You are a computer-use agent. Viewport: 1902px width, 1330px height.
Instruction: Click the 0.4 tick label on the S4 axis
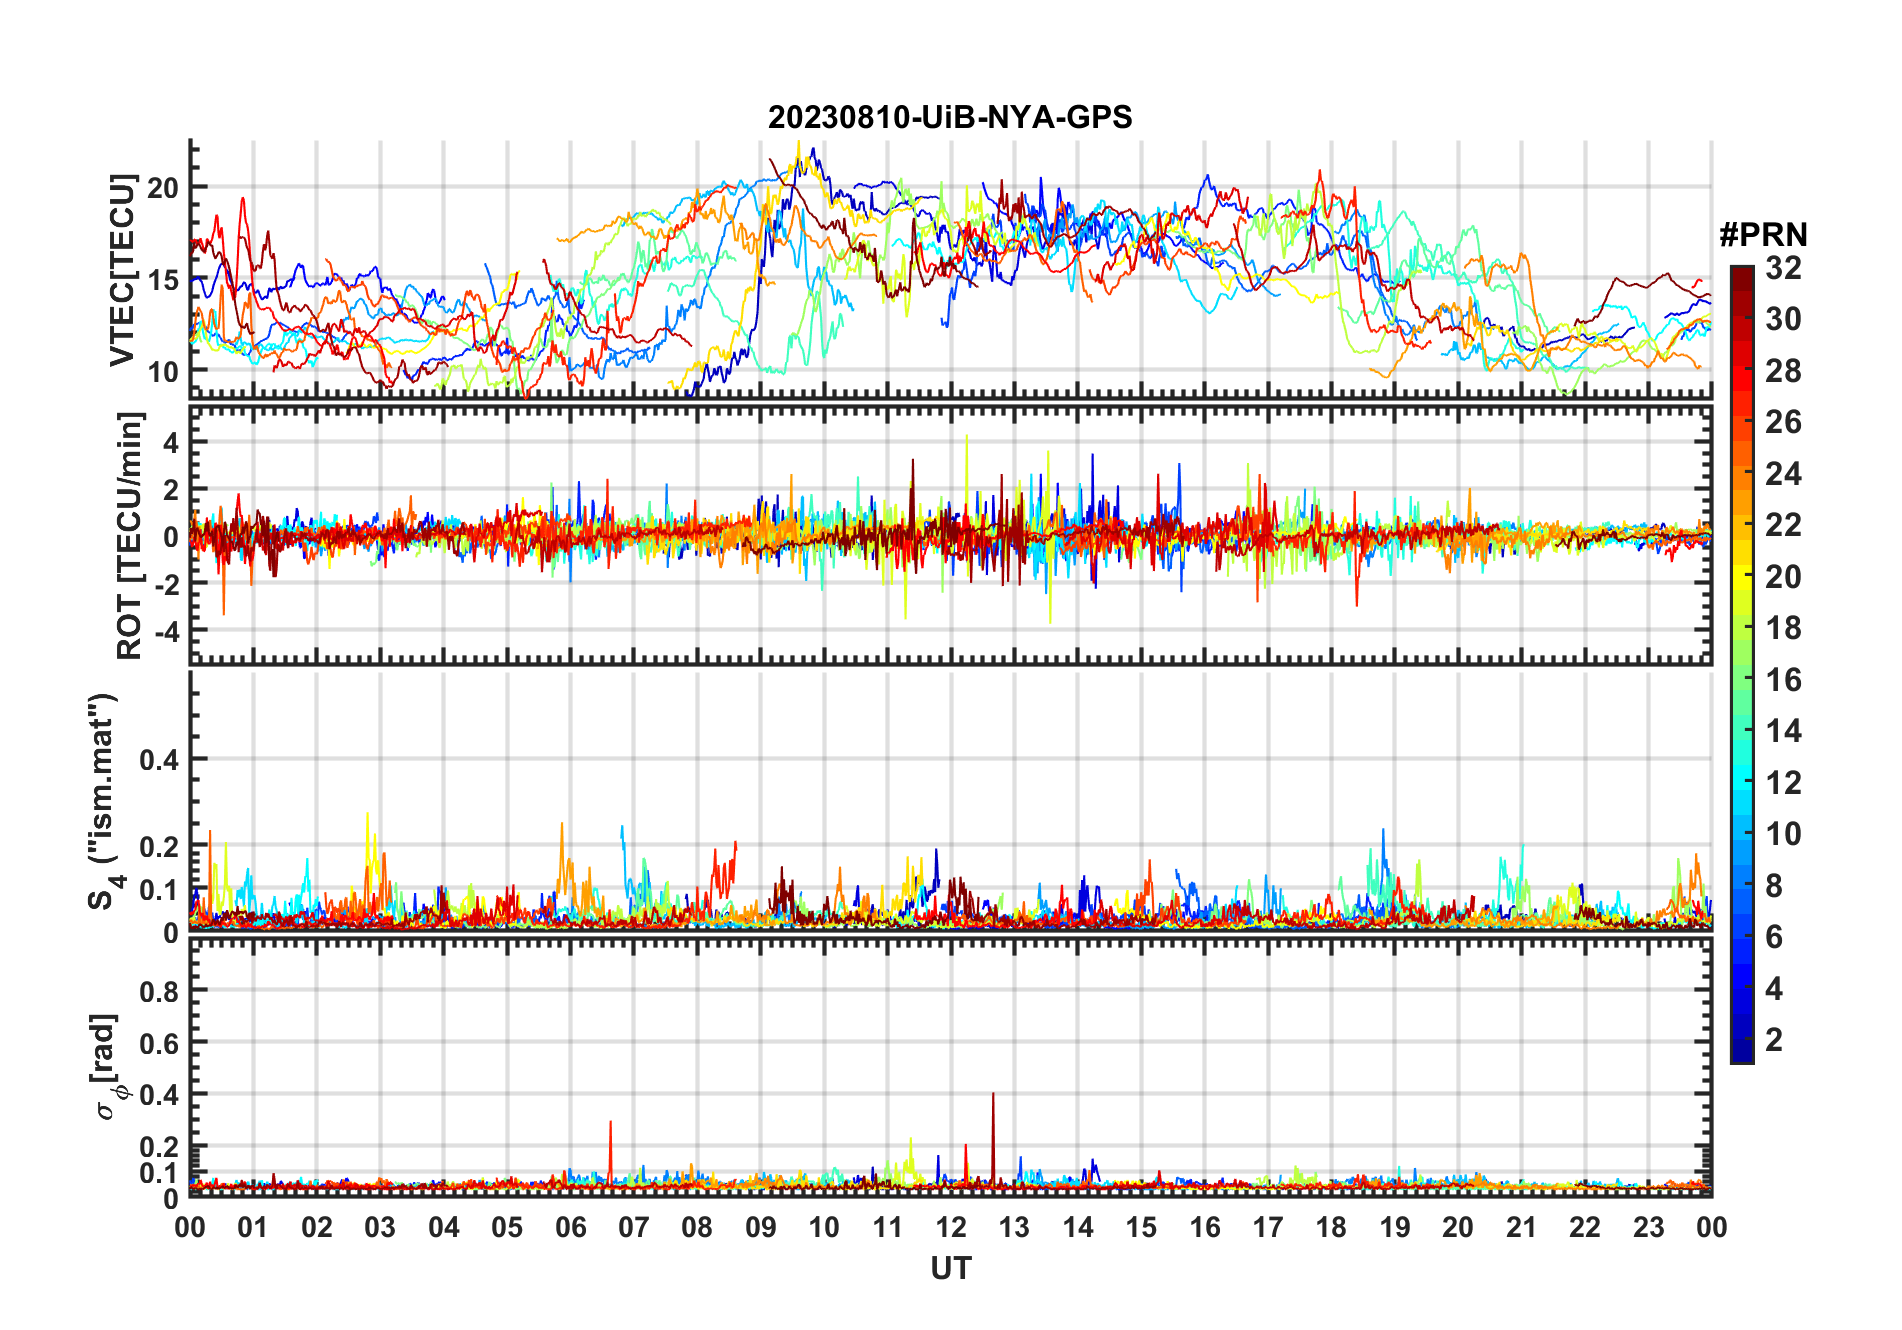(160, 760)
